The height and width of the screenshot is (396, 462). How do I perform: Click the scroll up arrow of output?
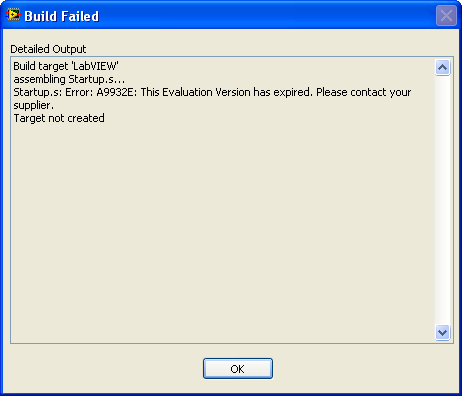pos(442,68)
